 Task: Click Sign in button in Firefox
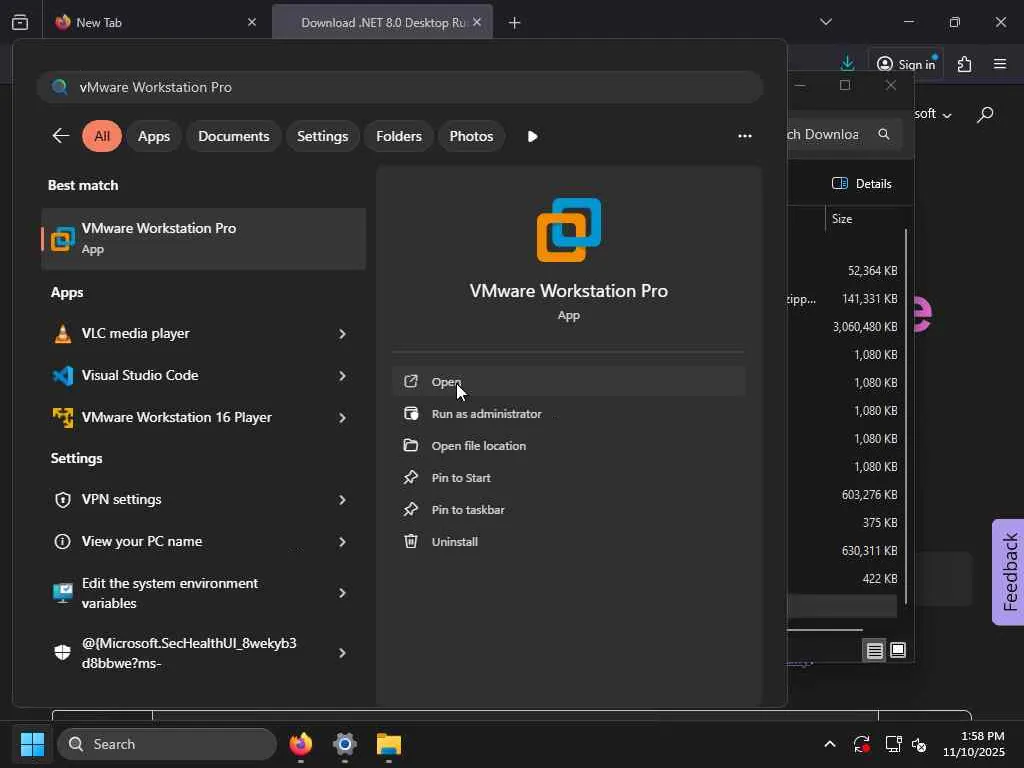[906, 64]
